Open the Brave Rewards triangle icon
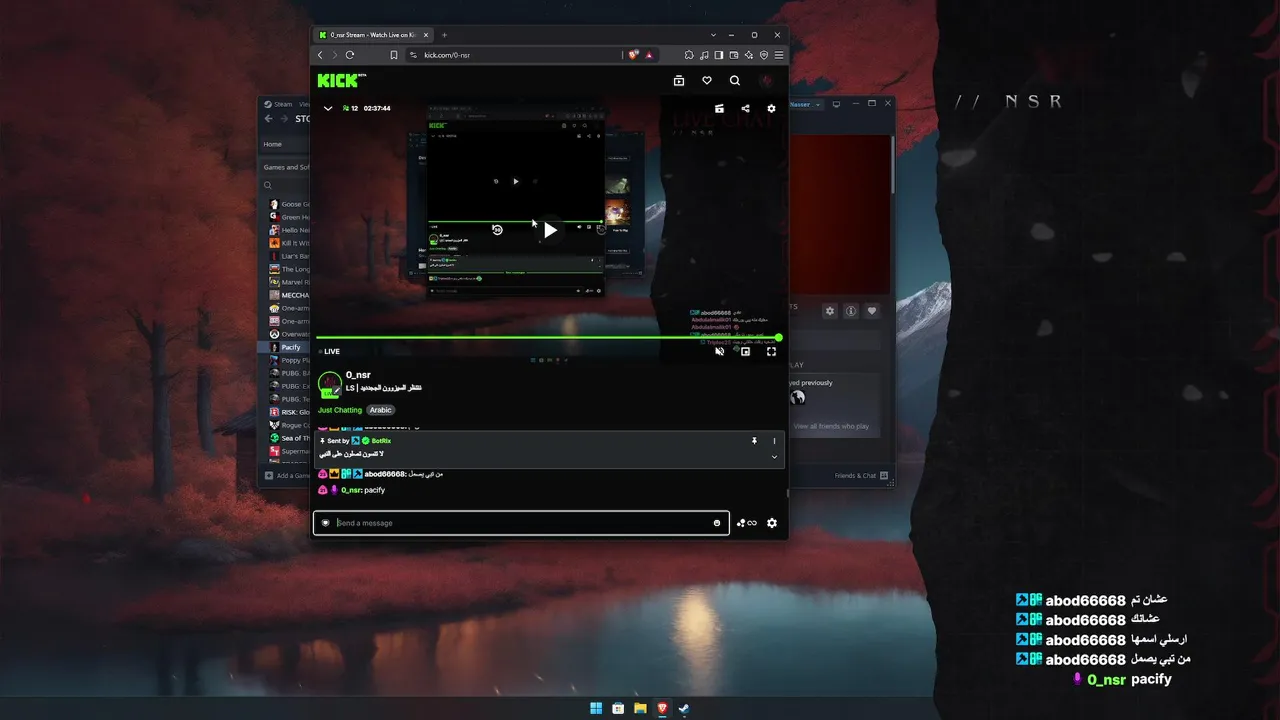The image size is (1280, 720). (x=649, y=55)
